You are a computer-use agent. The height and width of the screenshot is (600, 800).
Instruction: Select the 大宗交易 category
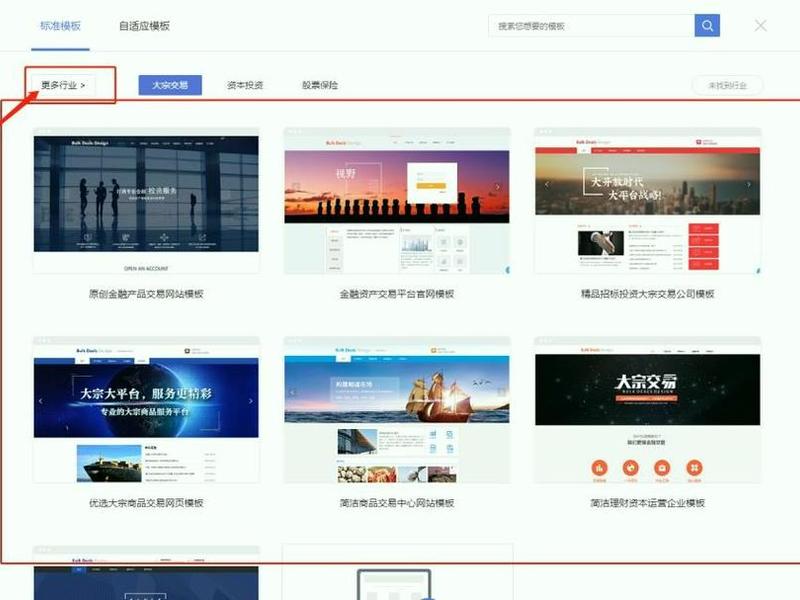tap(170, 85)
